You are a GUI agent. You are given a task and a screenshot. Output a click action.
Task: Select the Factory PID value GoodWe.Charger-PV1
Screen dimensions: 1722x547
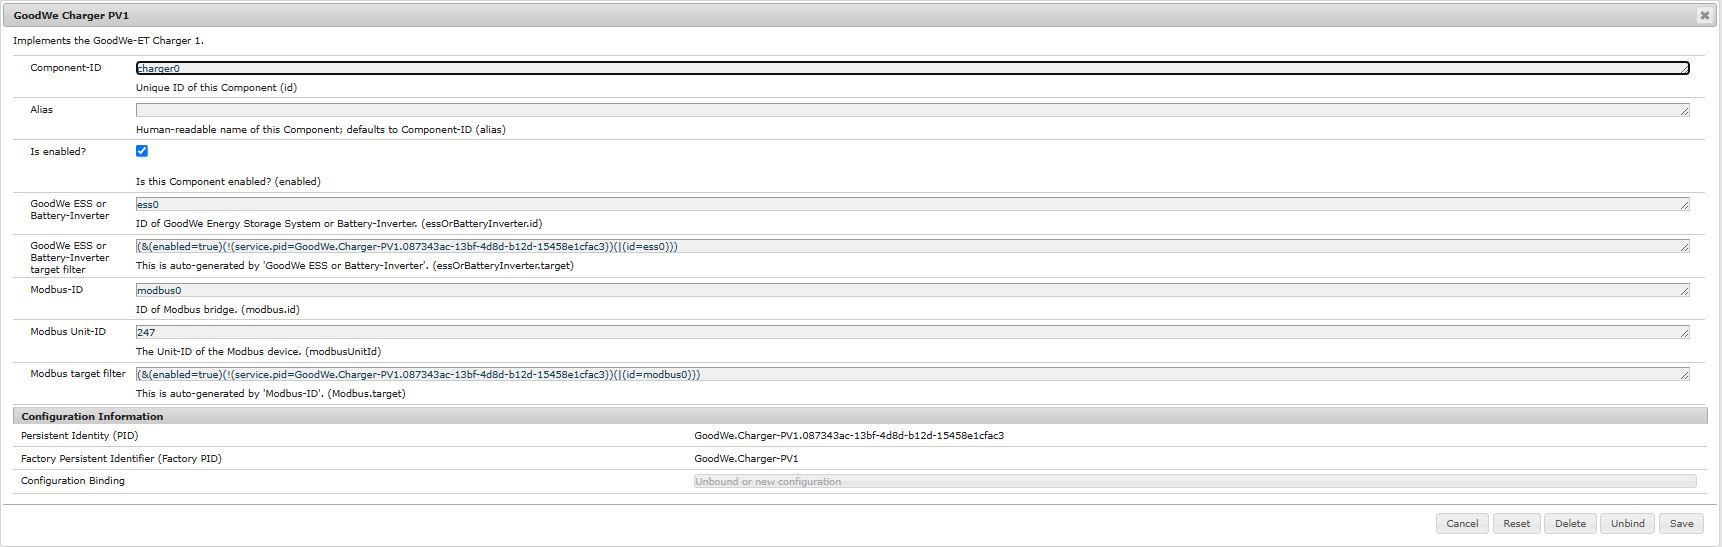coord(746,459)
